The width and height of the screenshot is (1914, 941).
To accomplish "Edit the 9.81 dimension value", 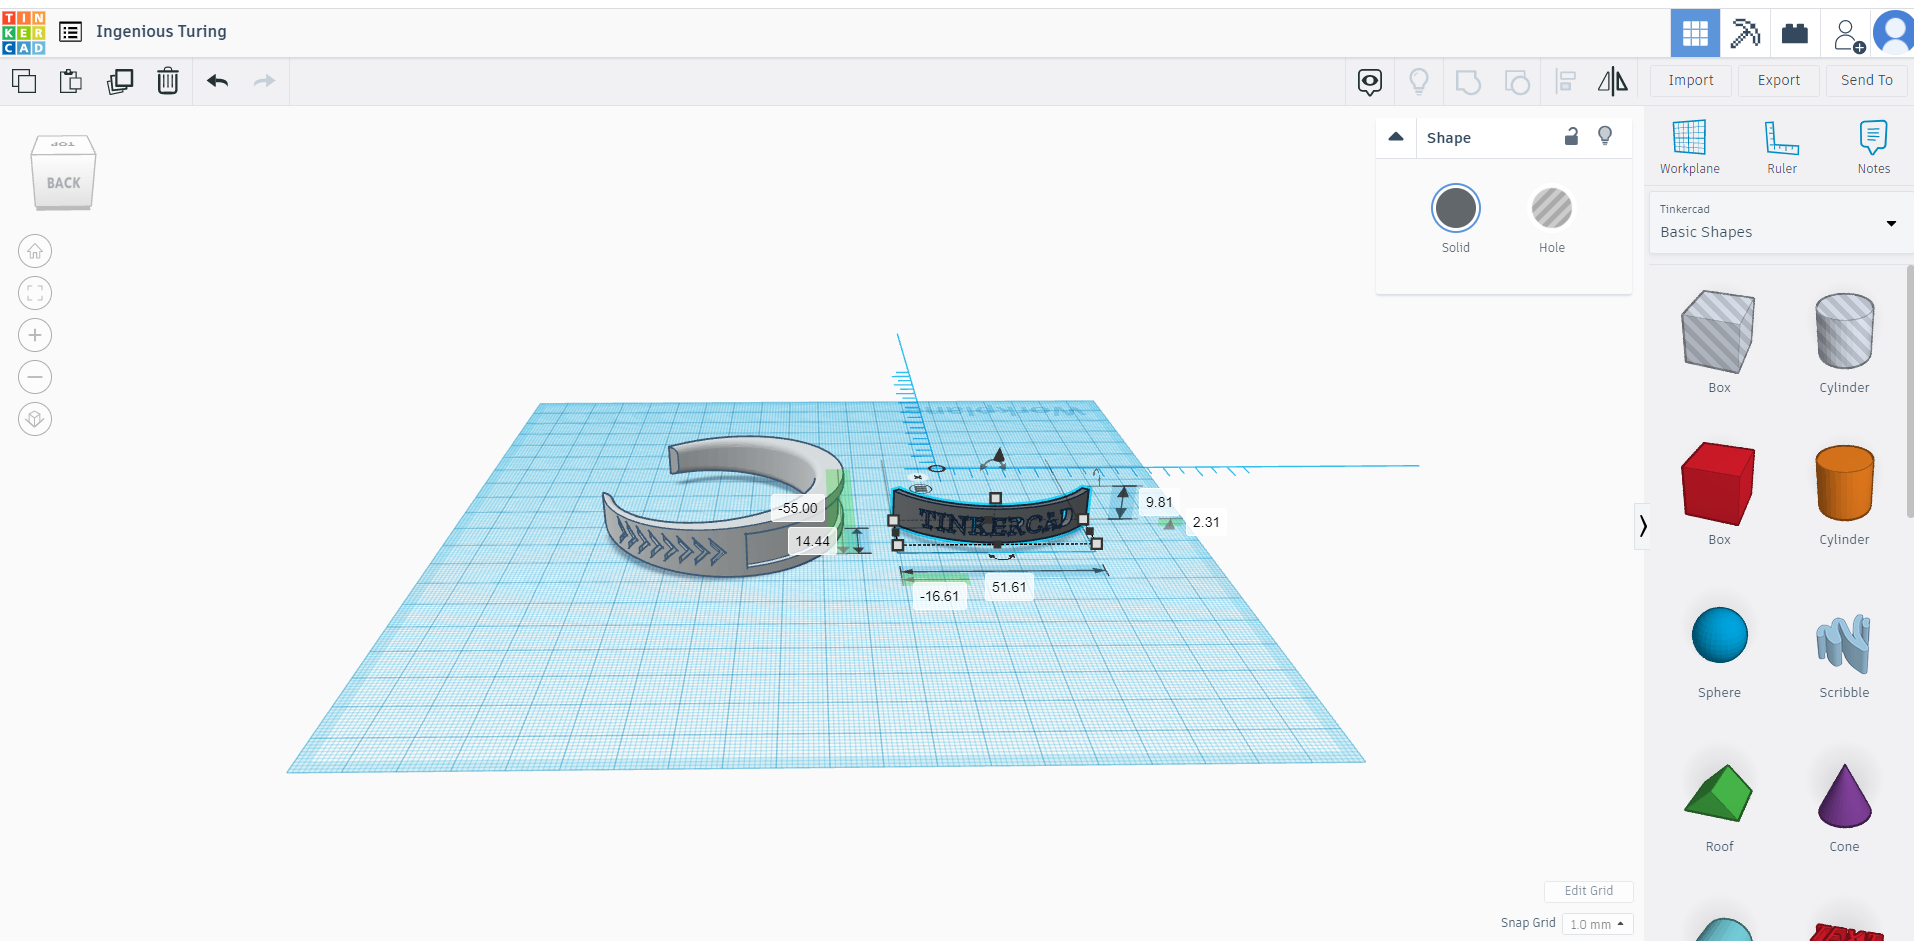I will pyautogui.click(x=1159, y=502).
